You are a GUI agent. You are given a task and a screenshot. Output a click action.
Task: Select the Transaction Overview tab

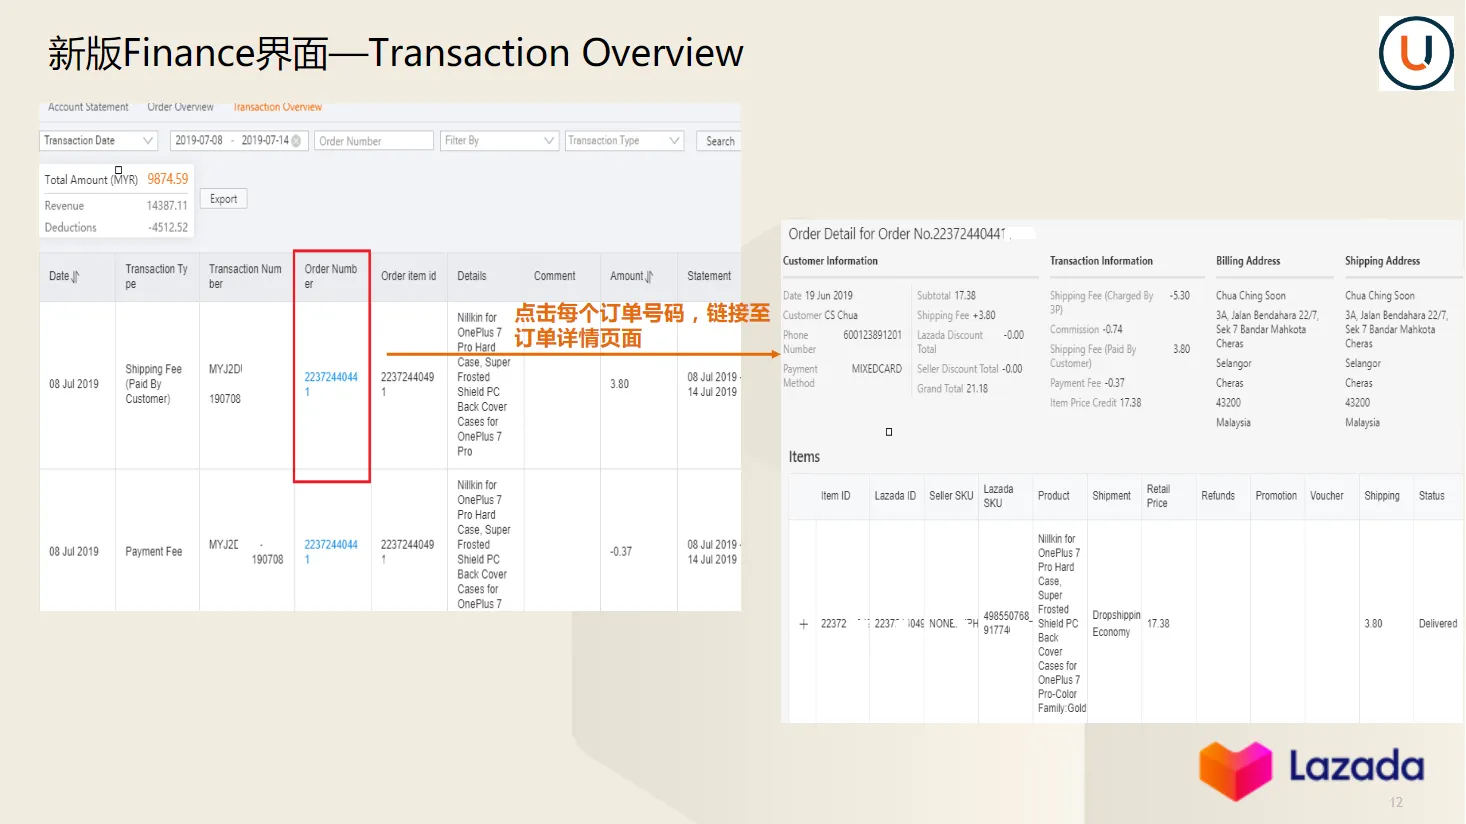[277, 107]
